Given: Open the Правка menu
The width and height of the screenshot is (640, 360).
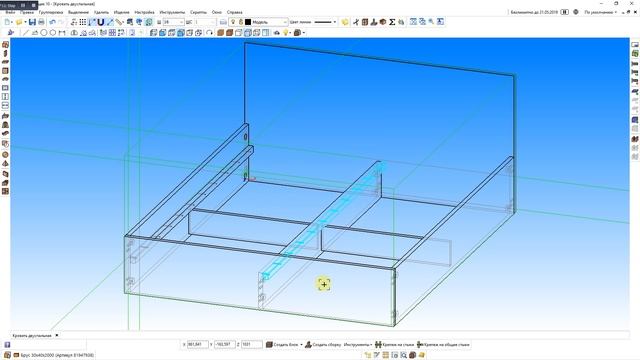Looking at the screenshot, I should click(27, 12).
